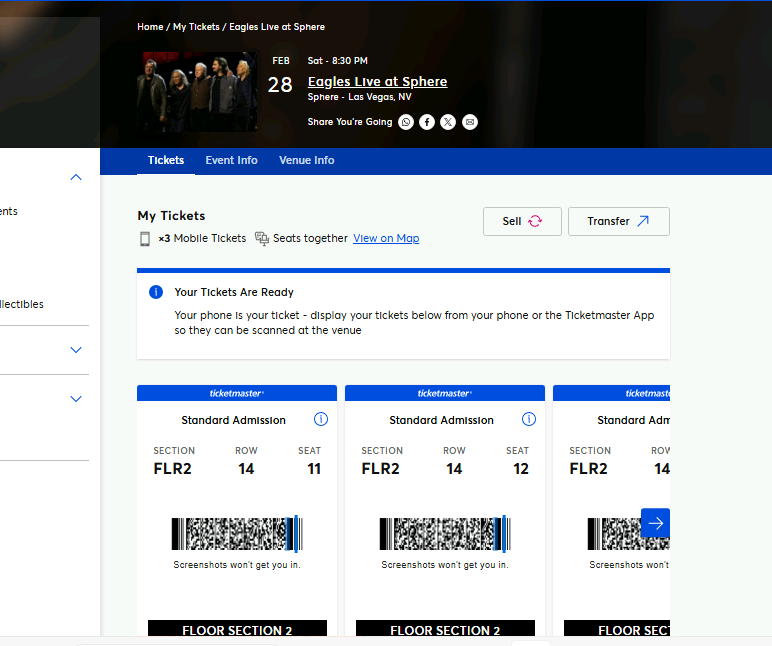Click 'Standard Admission' on seat 12 ticket

441,420
